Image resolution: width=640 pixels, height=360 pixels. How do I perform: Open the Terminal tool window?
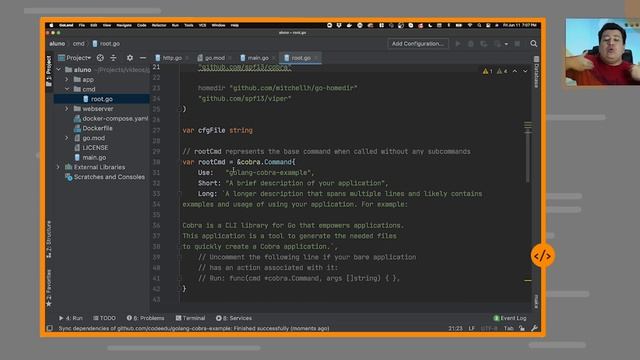click(190, 318)
